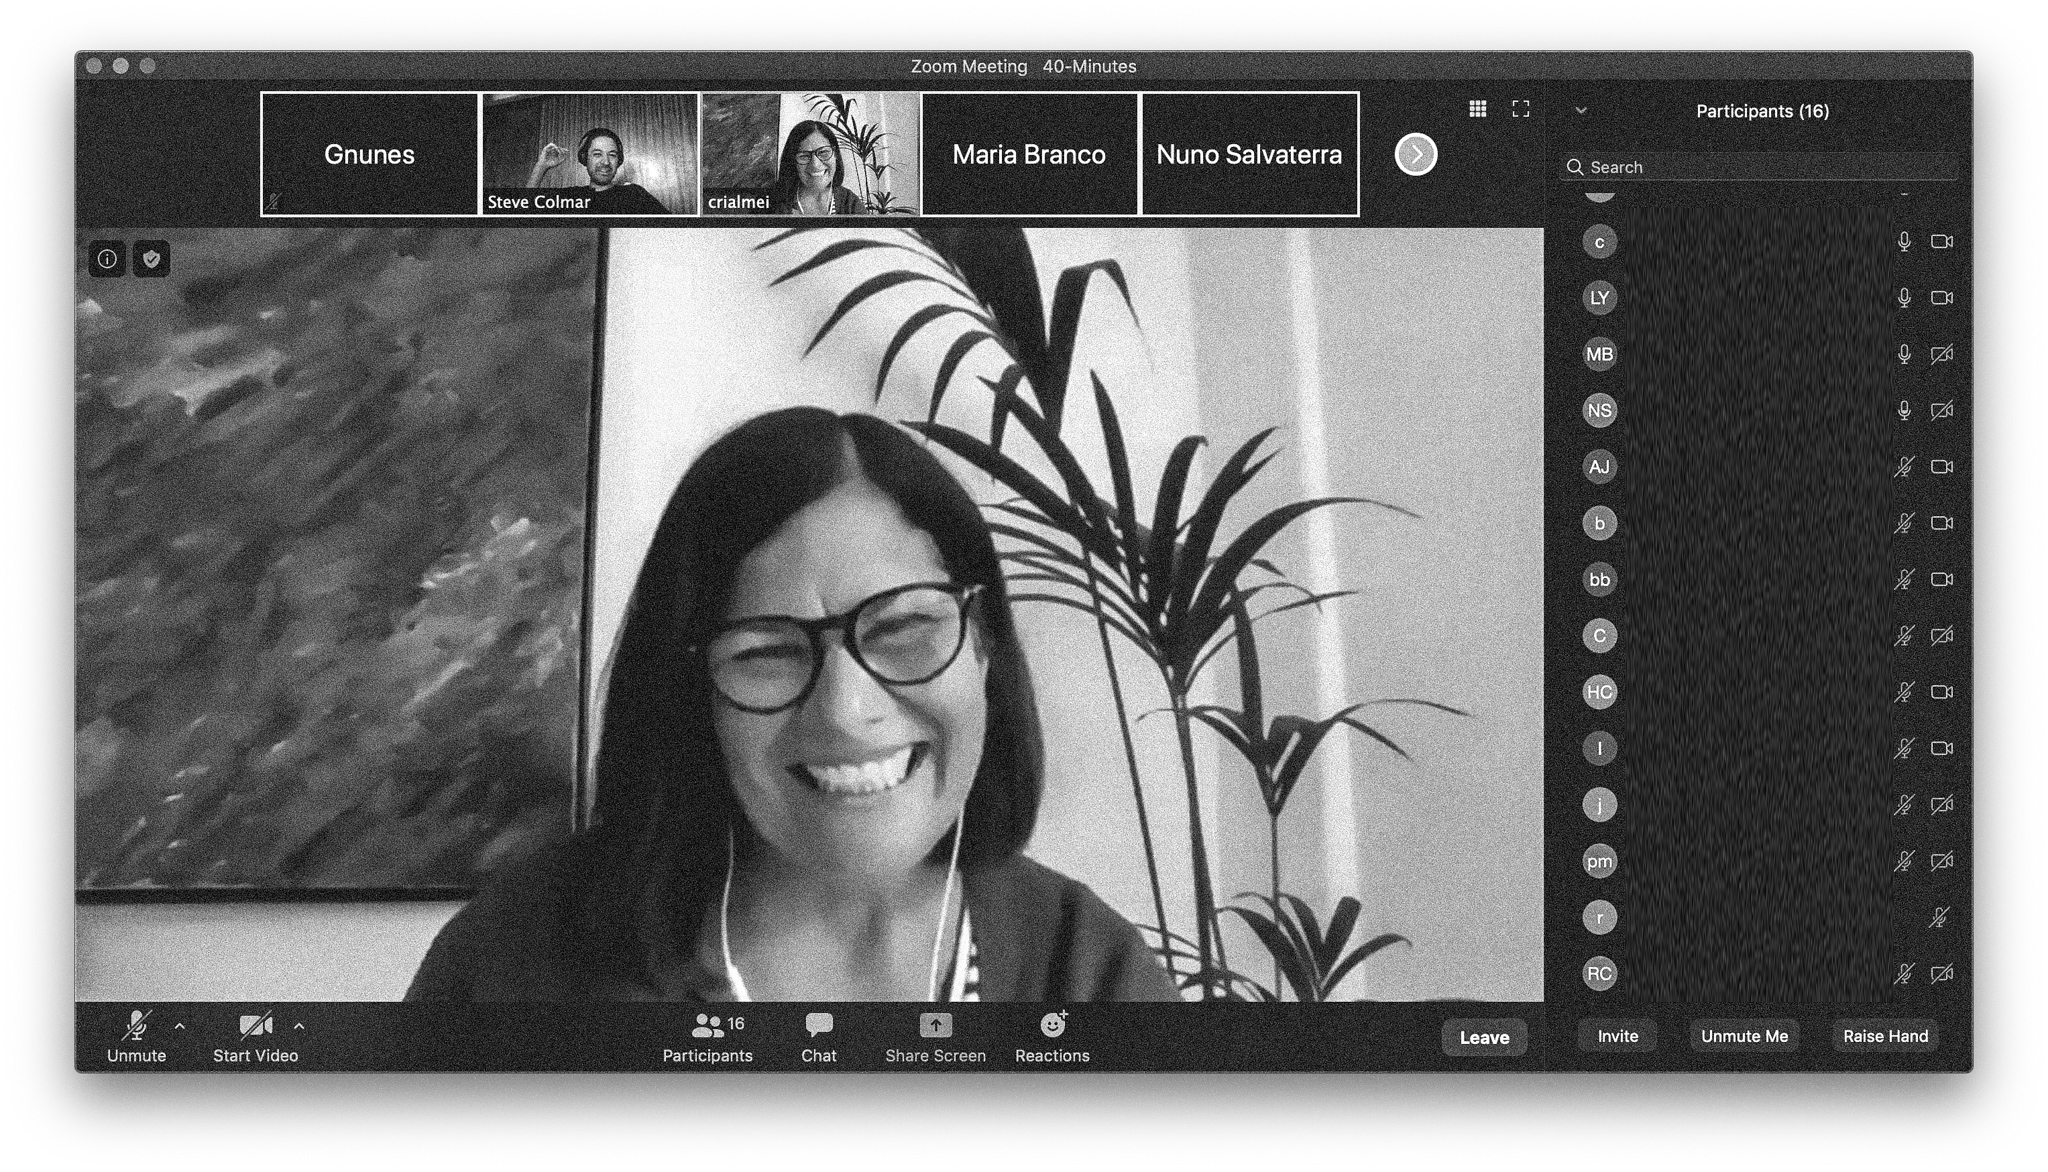2048x1172 pixels.
Task: Click the NS participant avatar
Action: tap(1599, 410)
